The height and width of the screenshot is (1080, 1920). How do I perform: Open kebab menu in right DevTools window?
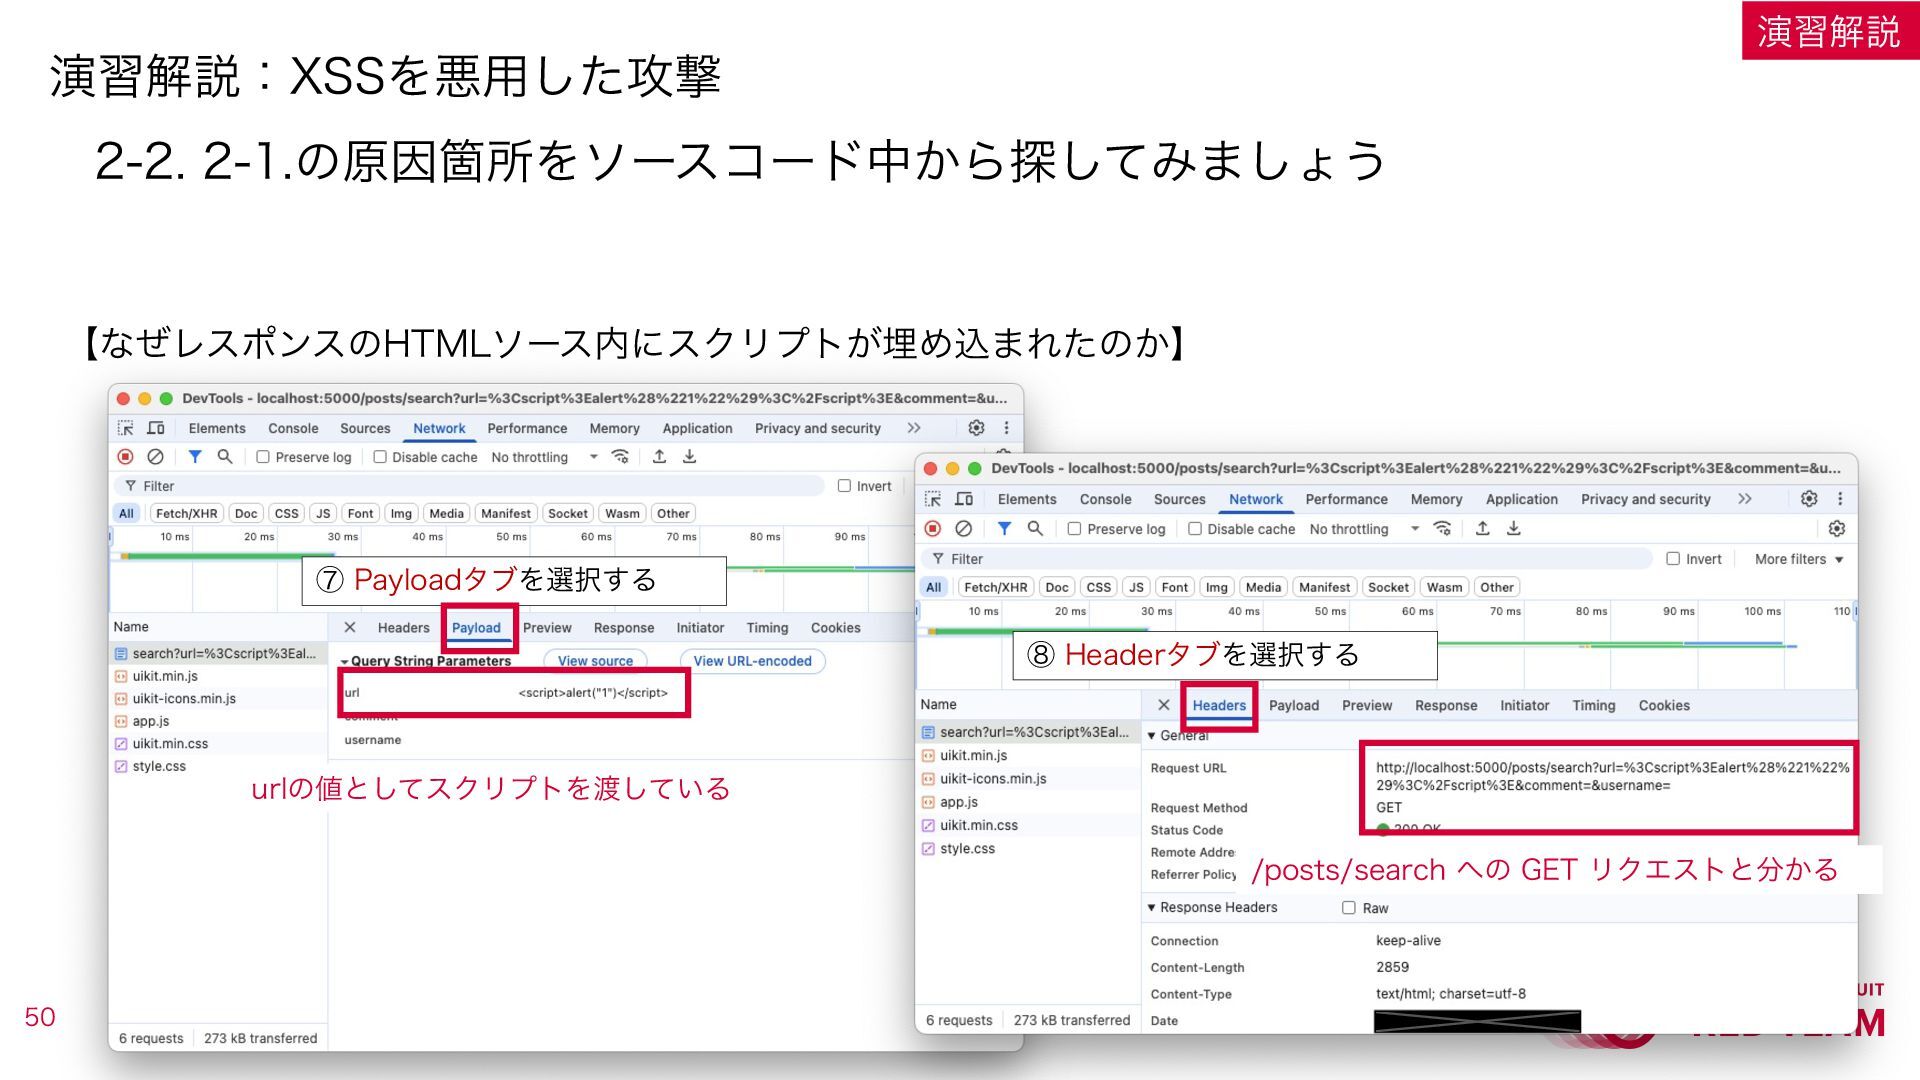tap(1840, 499)
